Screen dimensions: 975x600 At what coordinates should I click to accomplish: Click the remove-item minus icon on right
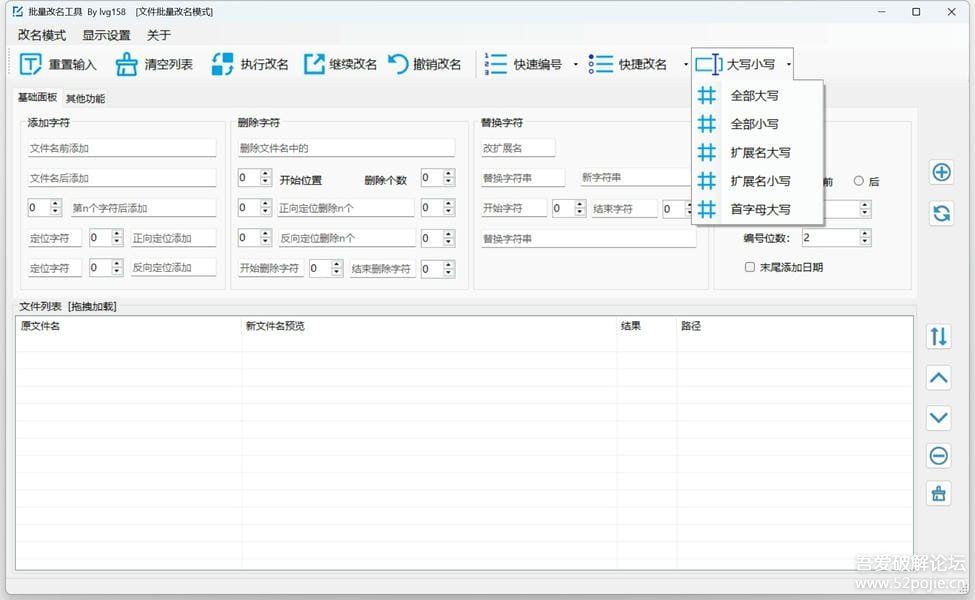[938, 455]
